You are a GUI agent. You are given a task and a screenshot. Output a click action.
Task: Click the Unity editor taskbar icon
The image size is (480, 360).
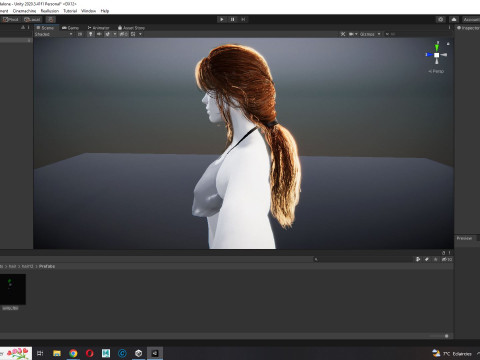point(155,353)
